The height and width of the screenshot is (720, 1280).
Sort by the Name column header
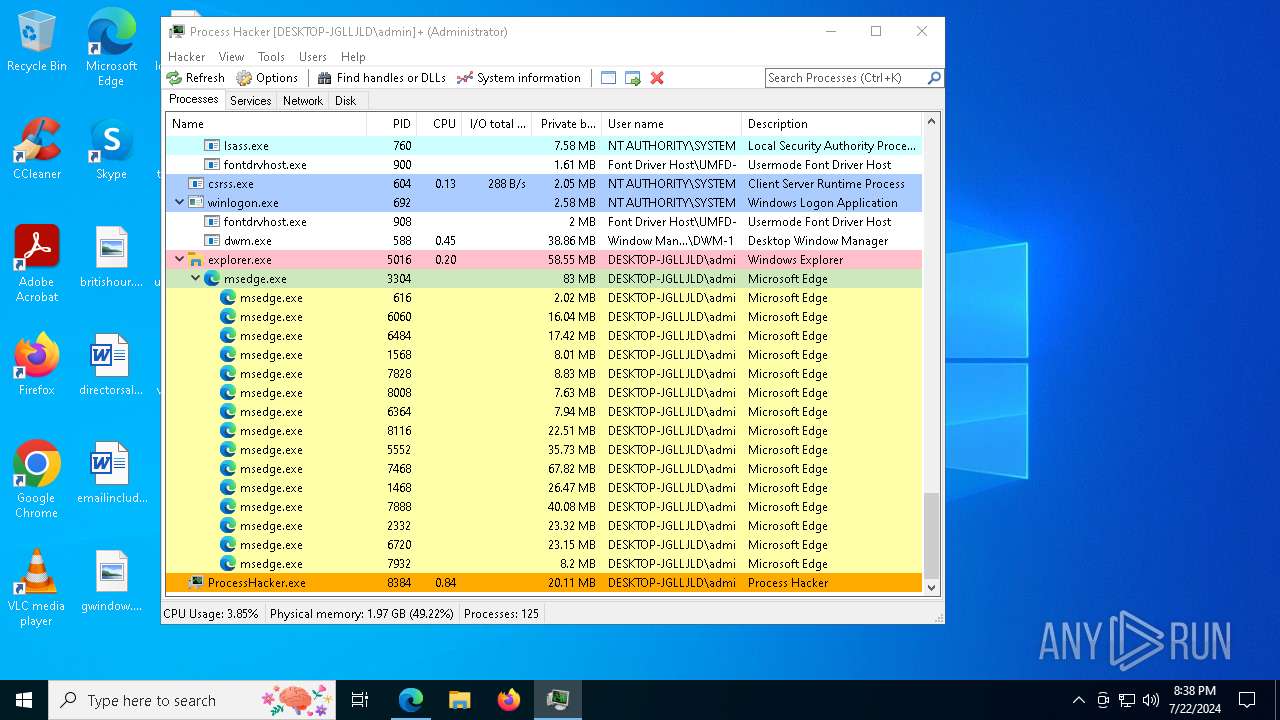pos(266,124)
